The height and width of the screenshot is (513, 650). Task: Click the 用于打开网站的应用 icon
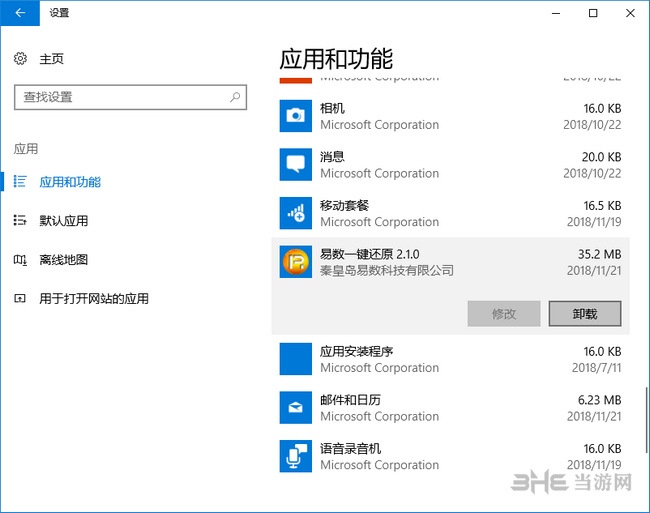[x=20, y=298]
